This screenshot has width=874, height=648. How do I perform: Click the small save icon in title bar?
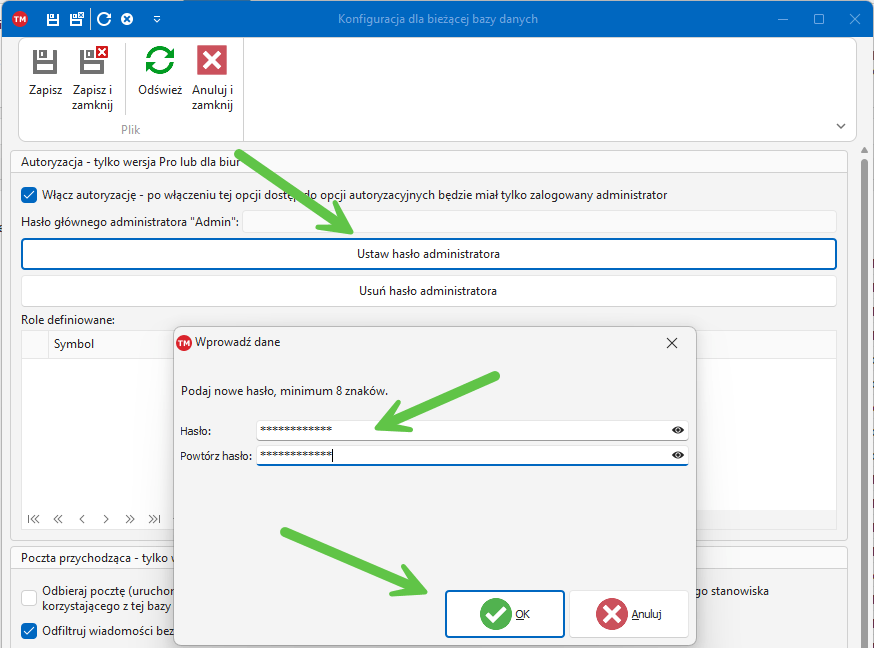coord(53,19)
